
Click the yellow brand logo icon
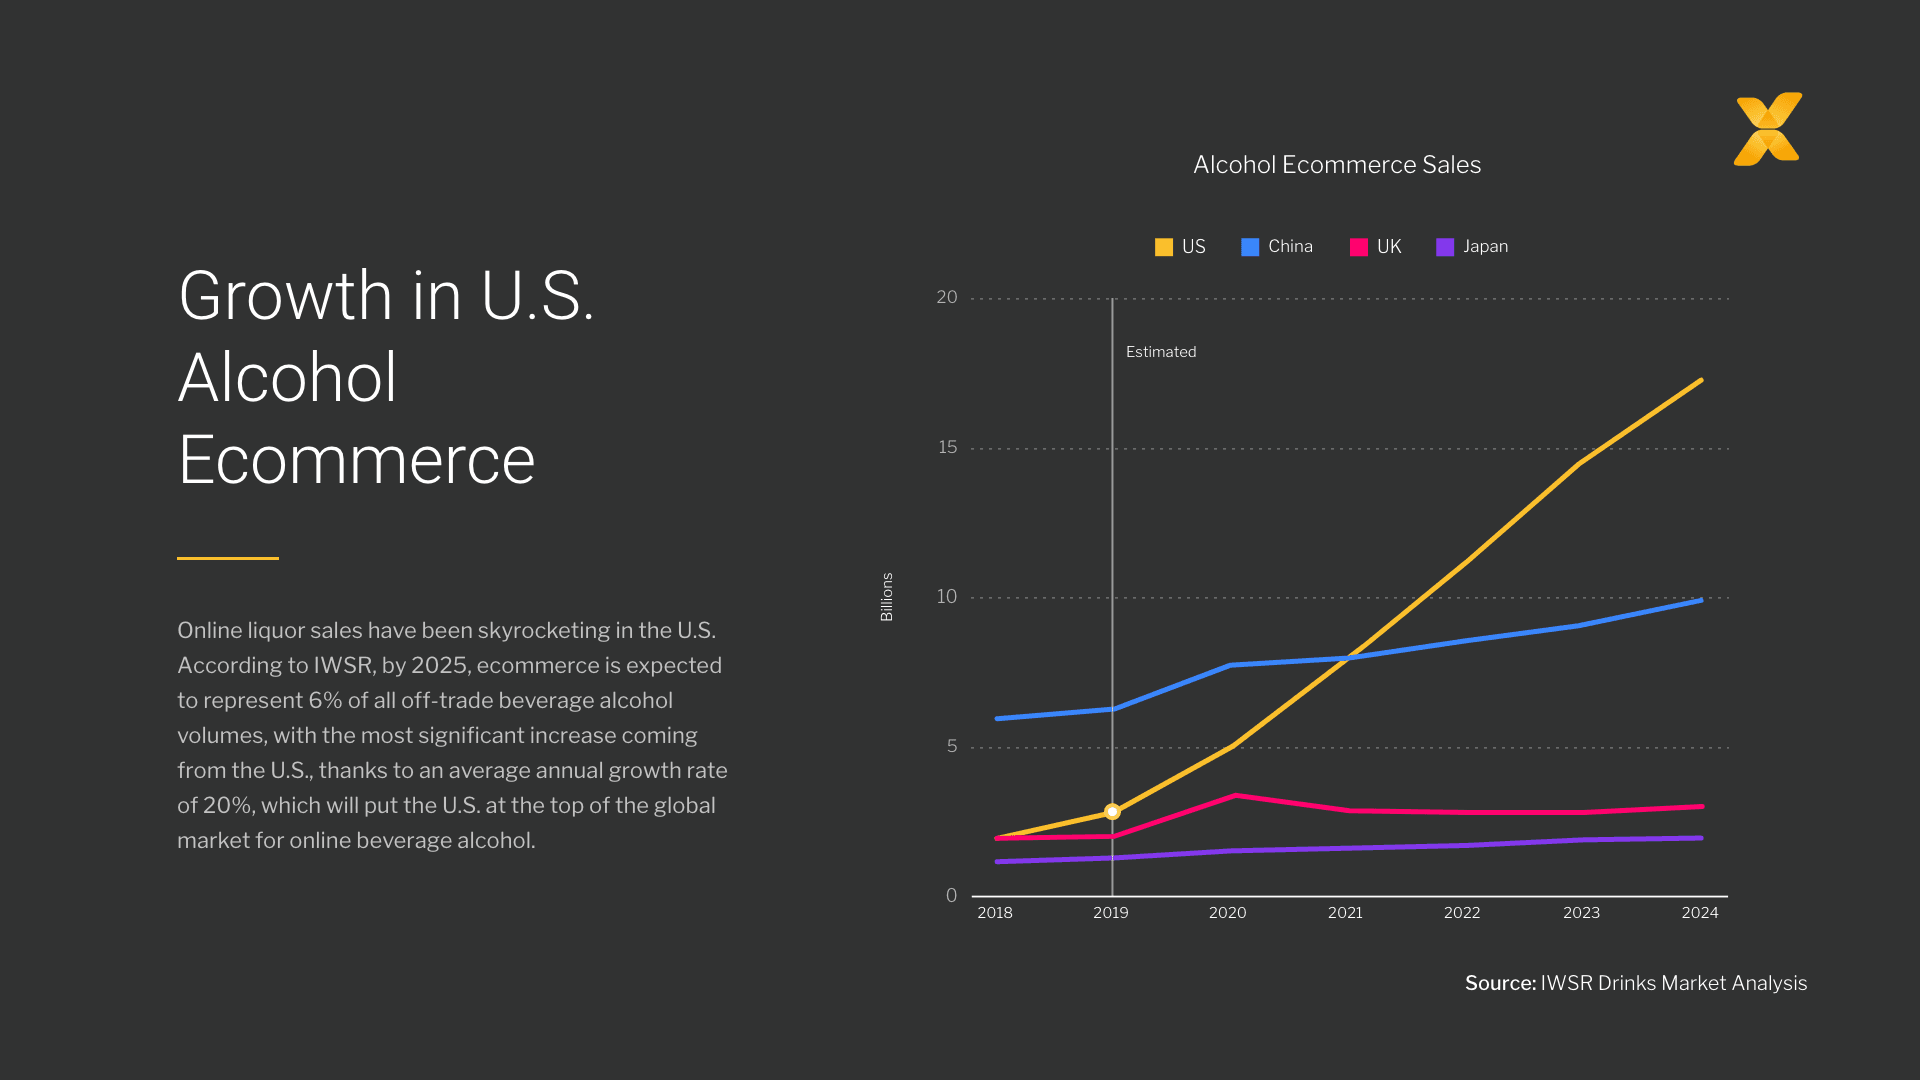pos(1766,130)
